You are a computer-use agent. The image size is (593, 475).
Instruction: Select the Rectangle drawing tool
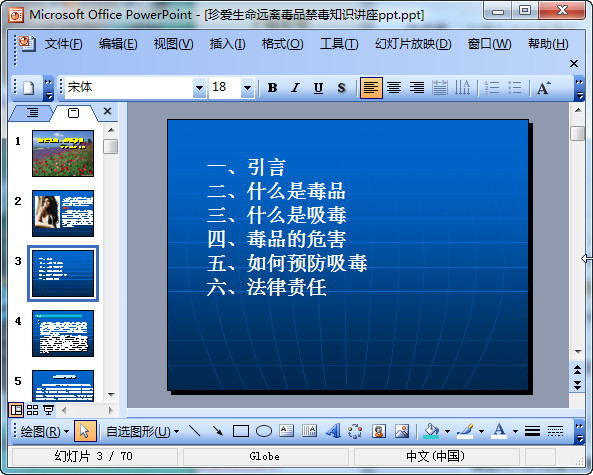(x=241, y=431)
